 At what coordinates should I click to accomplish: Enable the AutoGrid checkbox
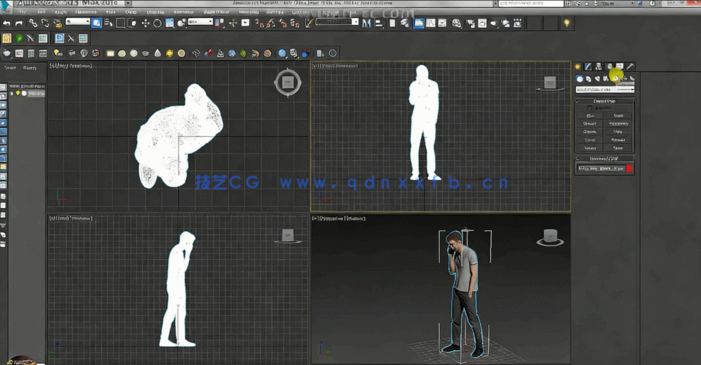click(x=590, y=108)
